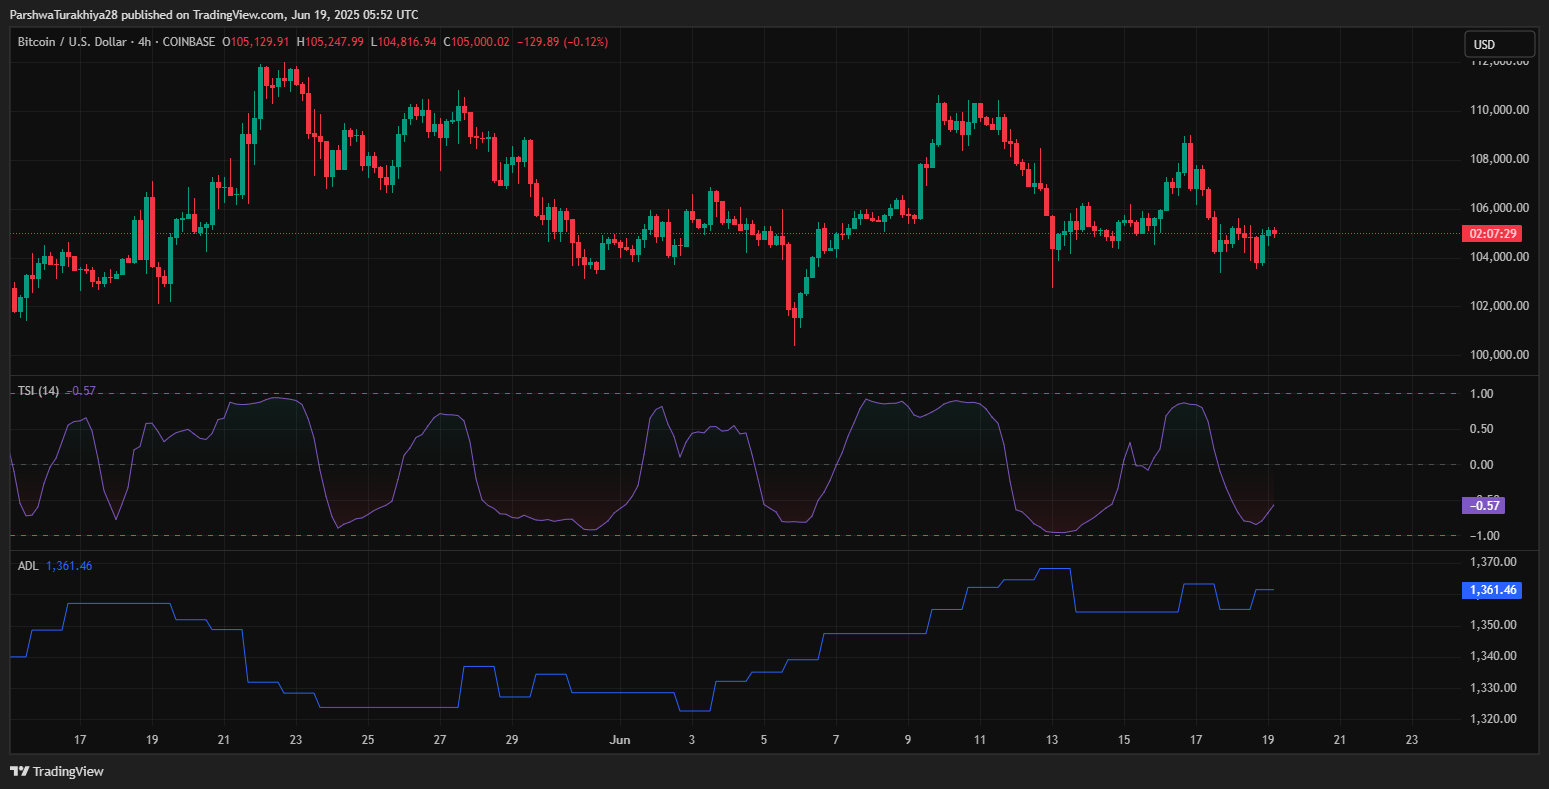The height and width of the screenshot is (789, 1549).
Task: Click date 17 at far left of time axis
Action: [x=80, y=740]
